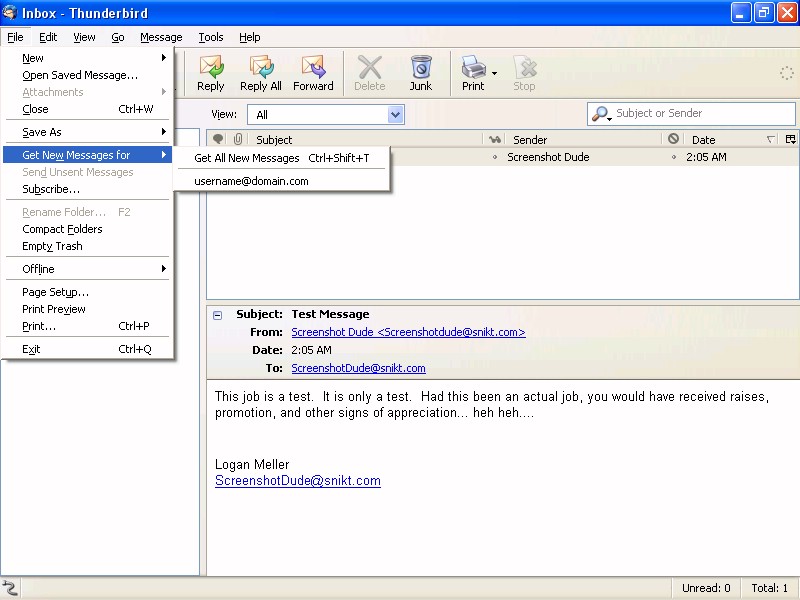This screenshot has height=600, width=800.
Task: Click the signature email link in body
Action: click(x=297, y=481)
